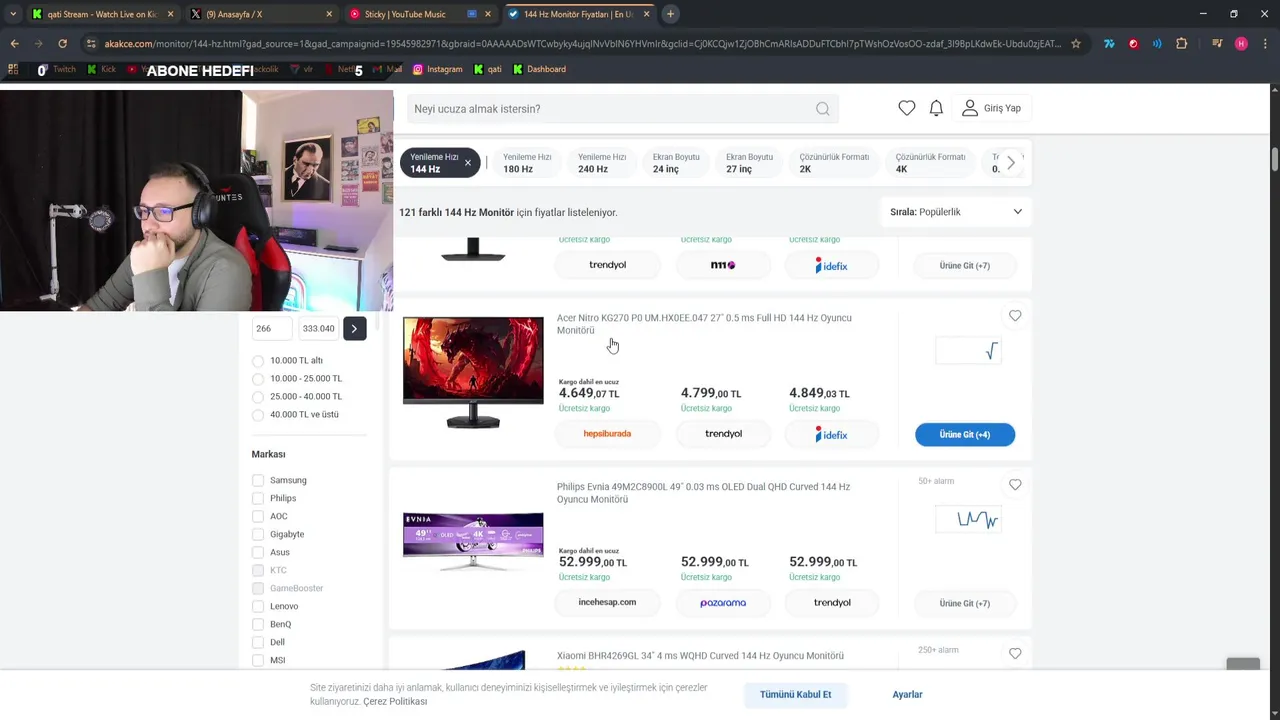
Task: Close the qati Stream Kick tab
Action: click(x=170, y=14)
